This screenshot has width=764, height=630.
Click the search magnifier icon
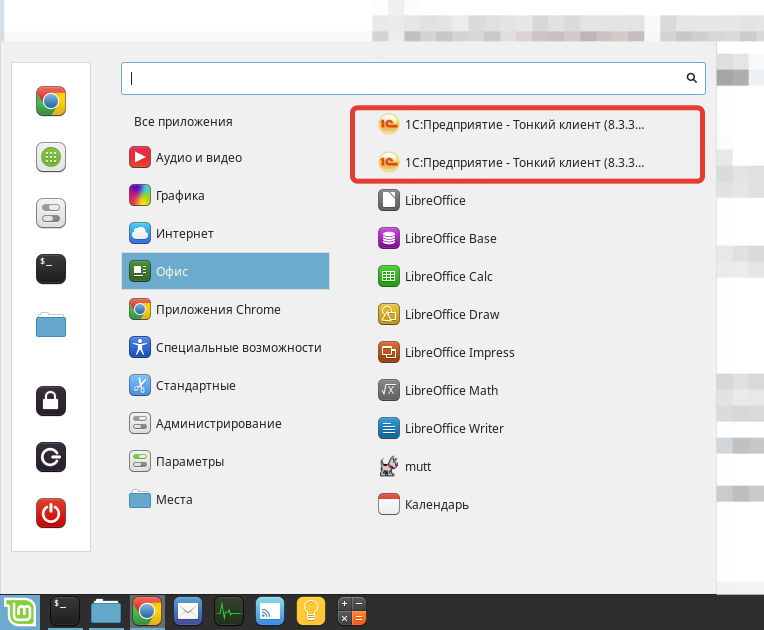[691, 78]
